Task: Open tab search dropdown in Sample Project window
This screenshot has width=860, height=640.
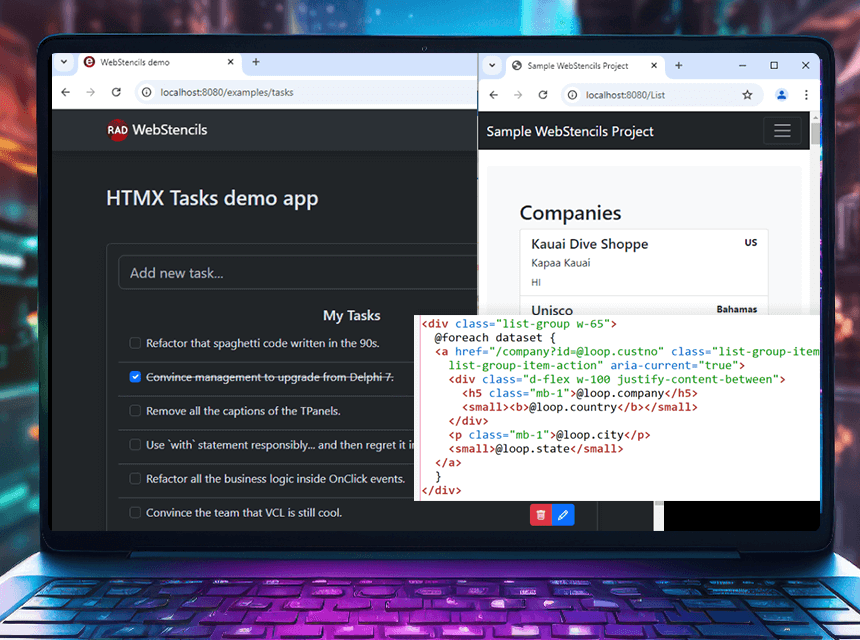Action: tap(491, 65)
